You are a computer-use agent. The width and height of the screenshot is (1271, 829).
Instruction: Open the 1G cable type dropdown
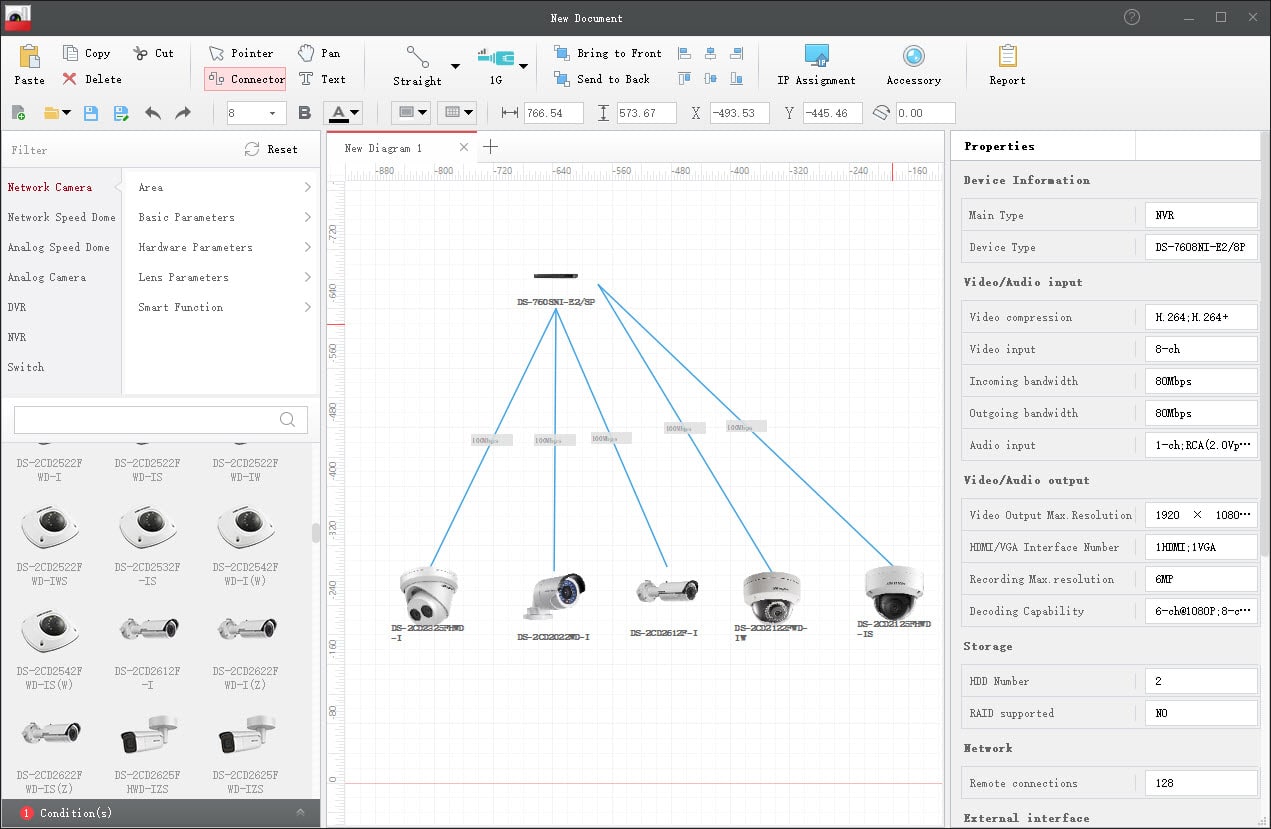[x=523, y=67]
